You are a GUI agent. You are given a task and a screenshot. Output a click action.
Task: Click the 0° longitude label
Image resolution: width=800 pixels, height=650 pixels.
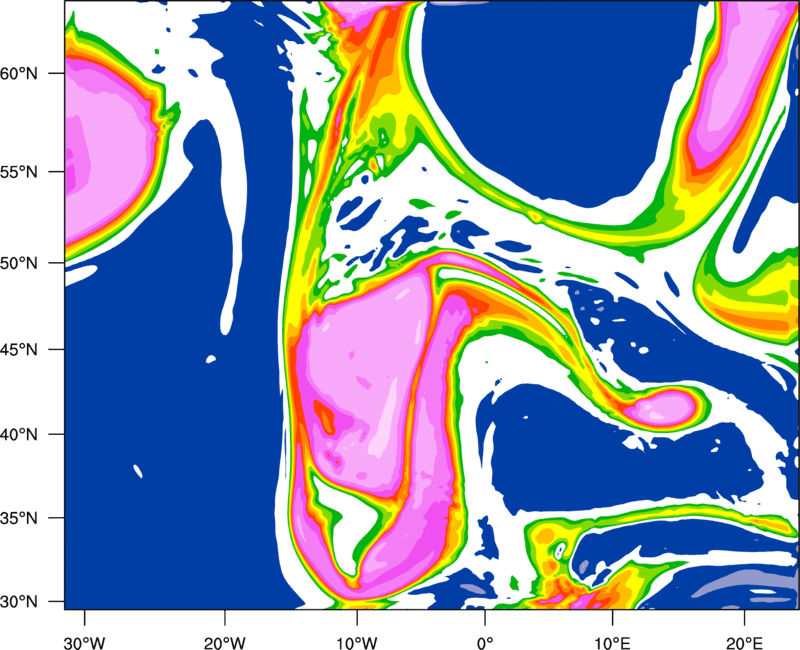[485, 643]
